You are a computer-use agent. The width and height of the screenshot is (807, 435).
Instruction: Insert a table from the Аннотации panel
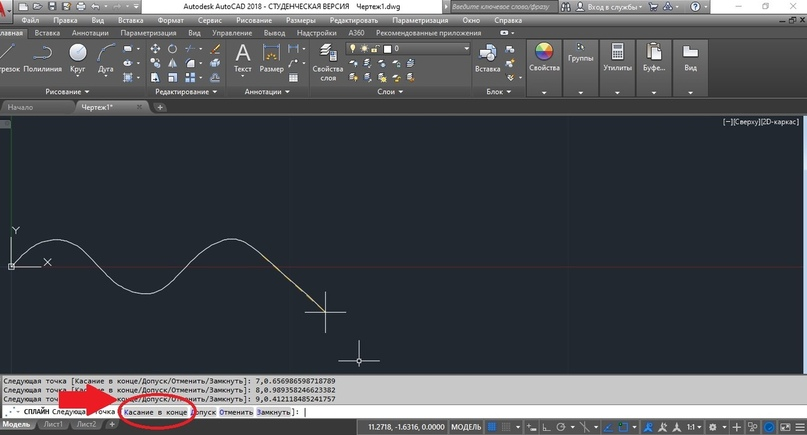(293, 78)
